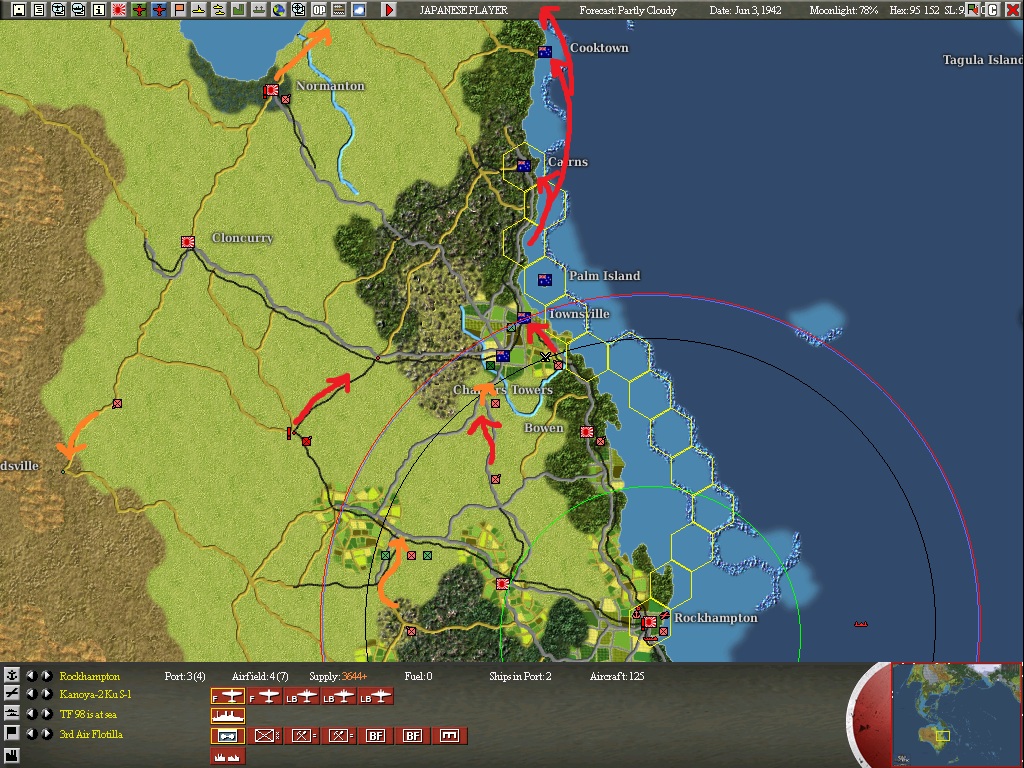Click the 'Supply: 3644+' value
1024x768 pixels.
(338, 677)
